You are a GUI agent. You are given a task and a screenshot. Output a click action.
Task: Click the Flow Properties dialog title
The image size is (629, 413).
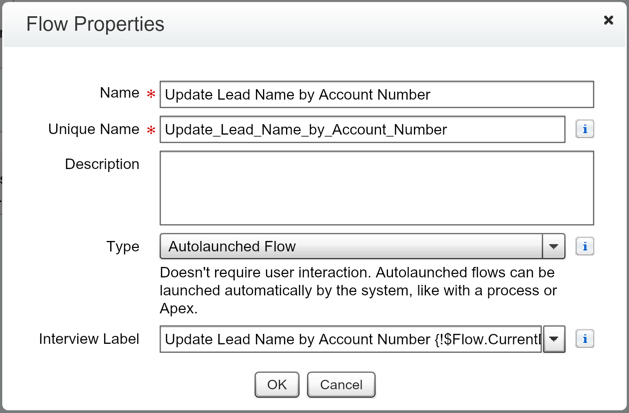[95, 23]
